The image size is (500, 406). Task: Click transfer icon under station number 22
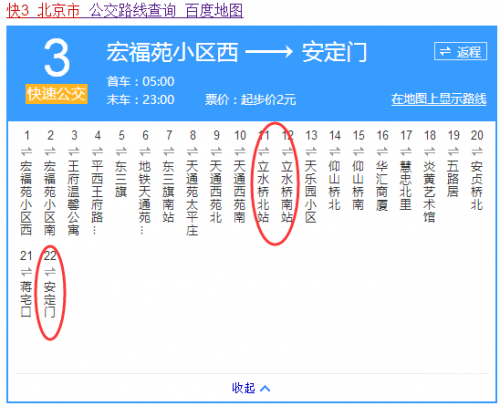[x=50, y=272]
